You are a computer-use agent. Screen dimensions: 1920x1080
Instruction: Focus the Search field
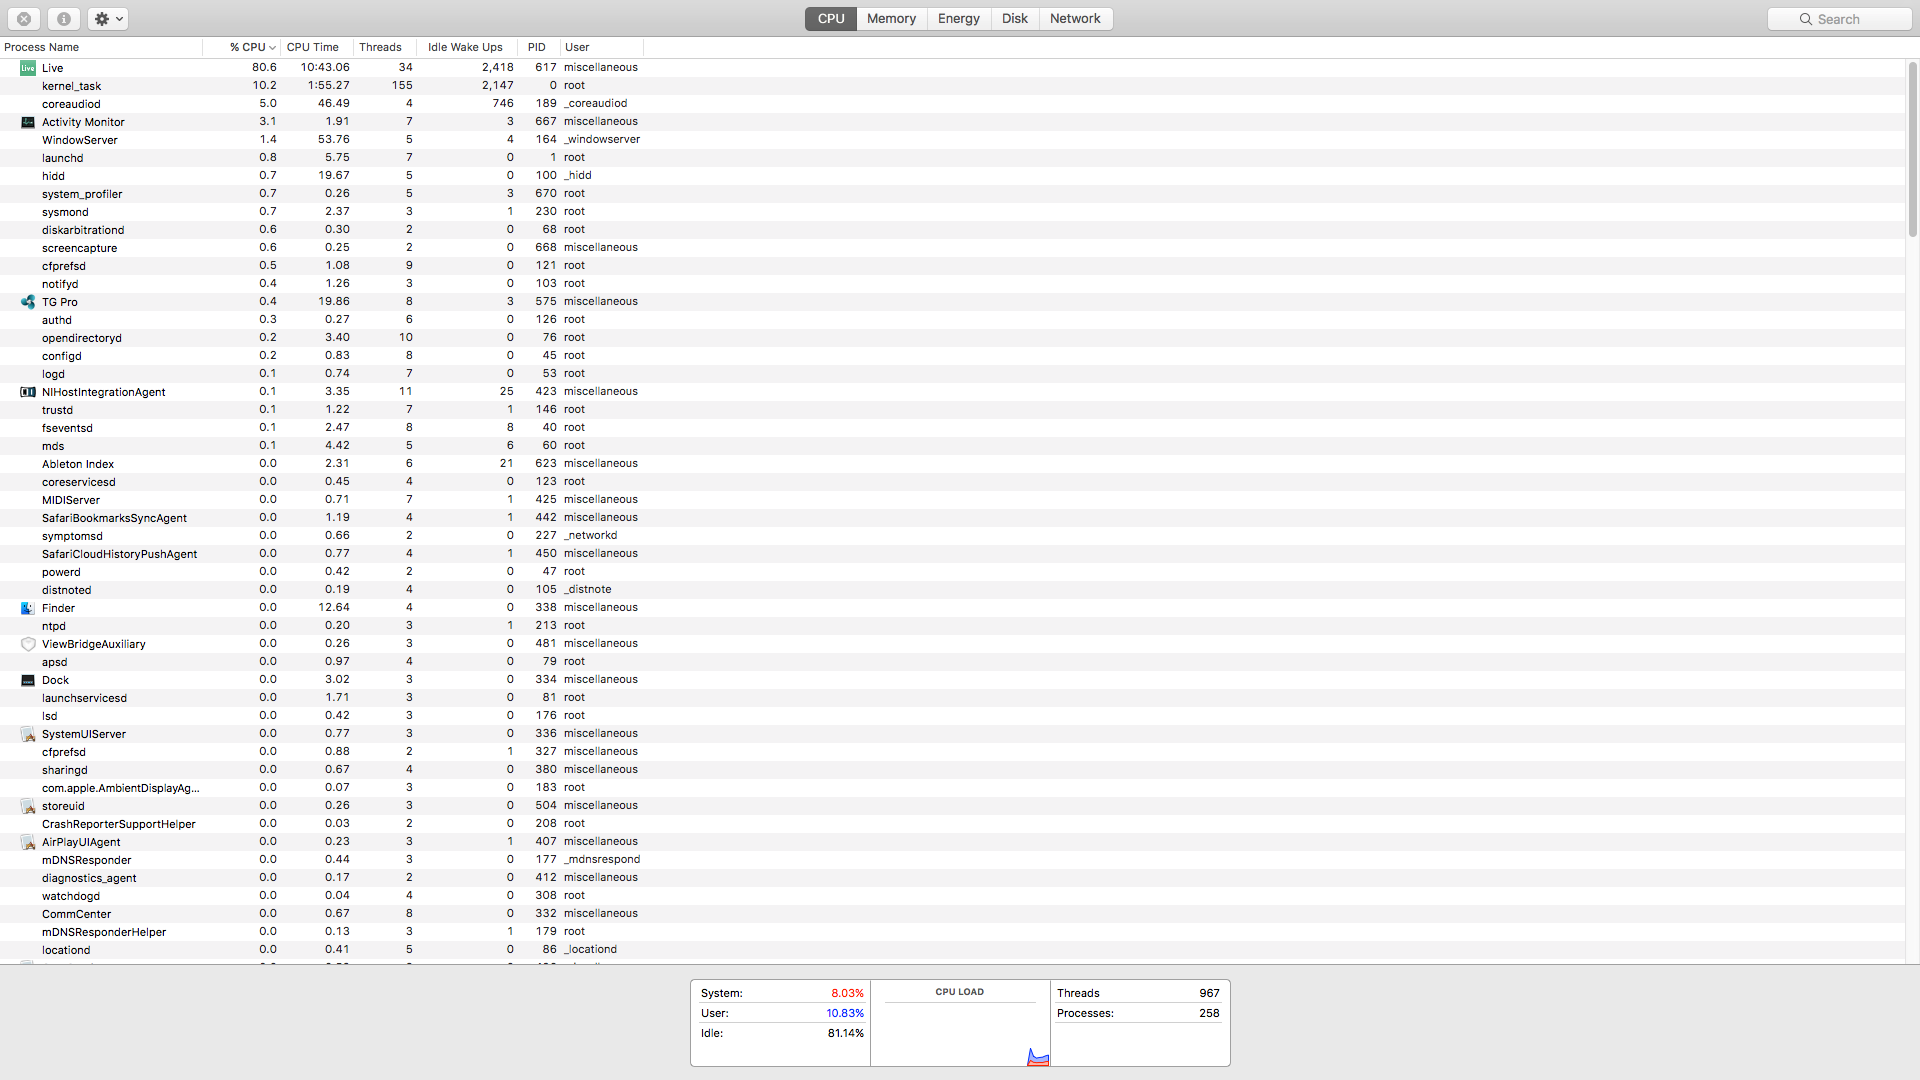(1840, 19)
